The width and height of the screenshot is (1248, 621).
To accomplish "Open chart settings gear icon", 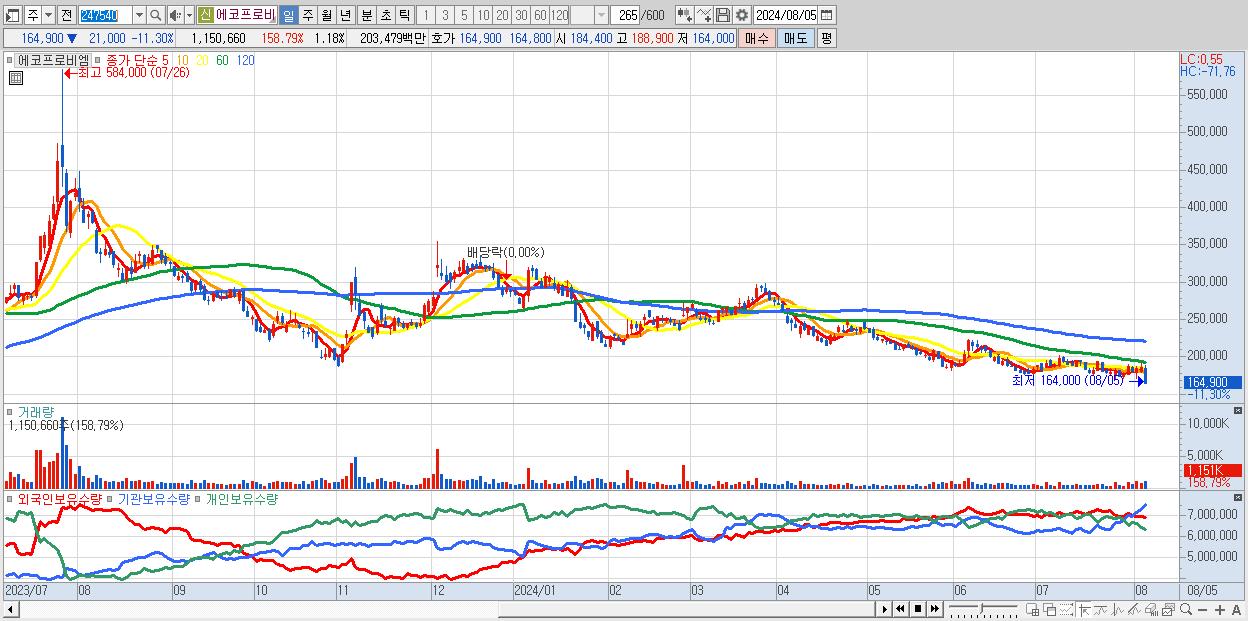I will pyautogui.click(x=742, y=15).
